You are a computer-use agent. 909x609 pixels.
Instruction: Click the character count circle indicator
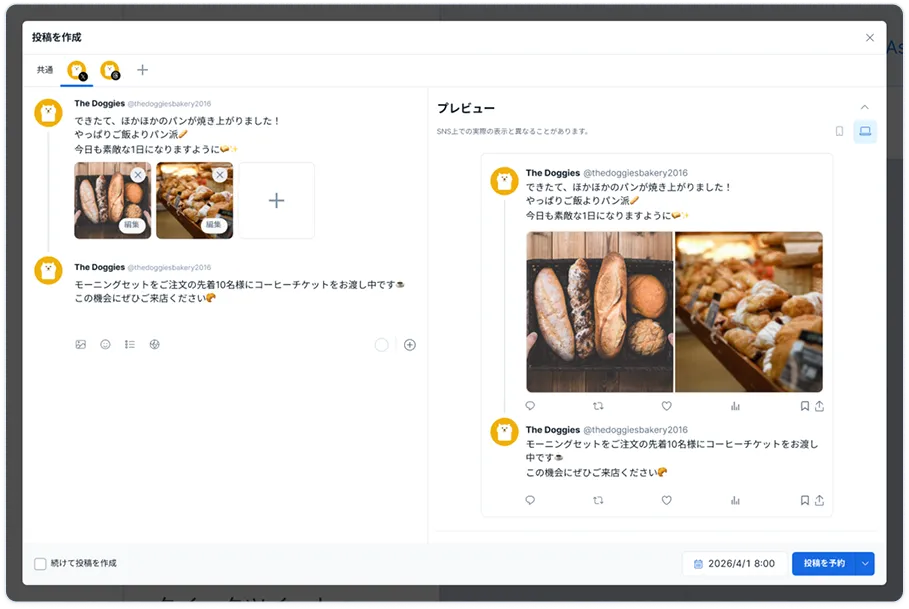point(381,345)
